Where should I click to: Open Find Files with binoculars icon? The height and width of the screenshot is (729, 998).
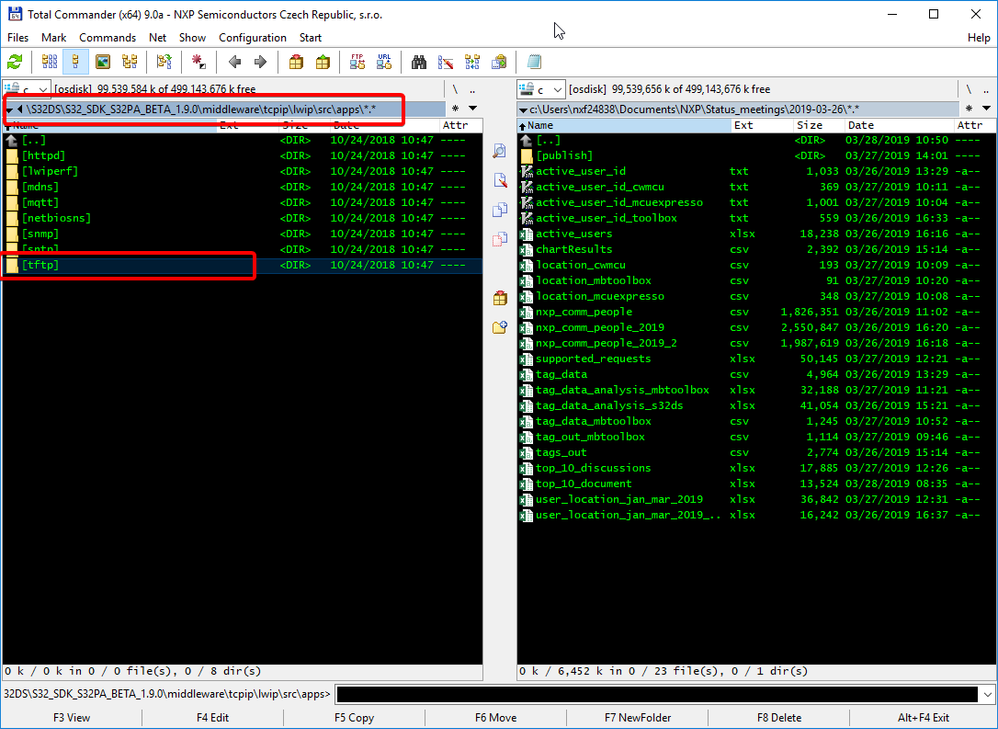click(418, 62)
